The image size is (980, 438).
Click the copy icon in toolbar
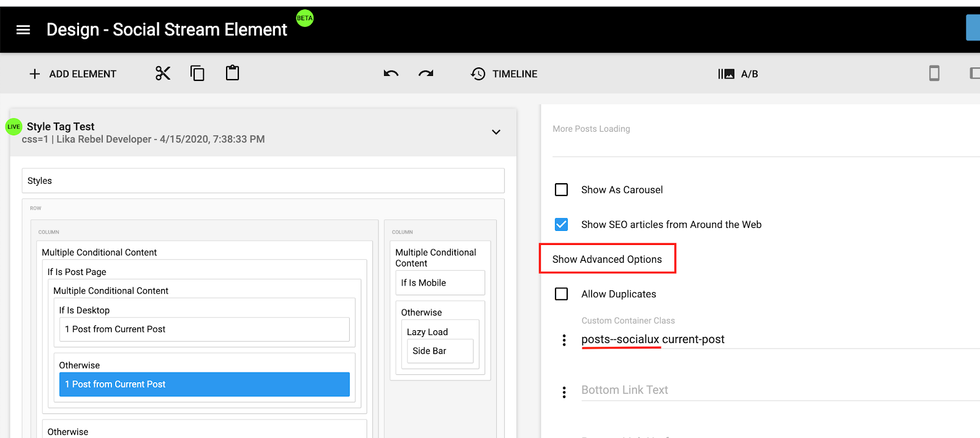197,74
